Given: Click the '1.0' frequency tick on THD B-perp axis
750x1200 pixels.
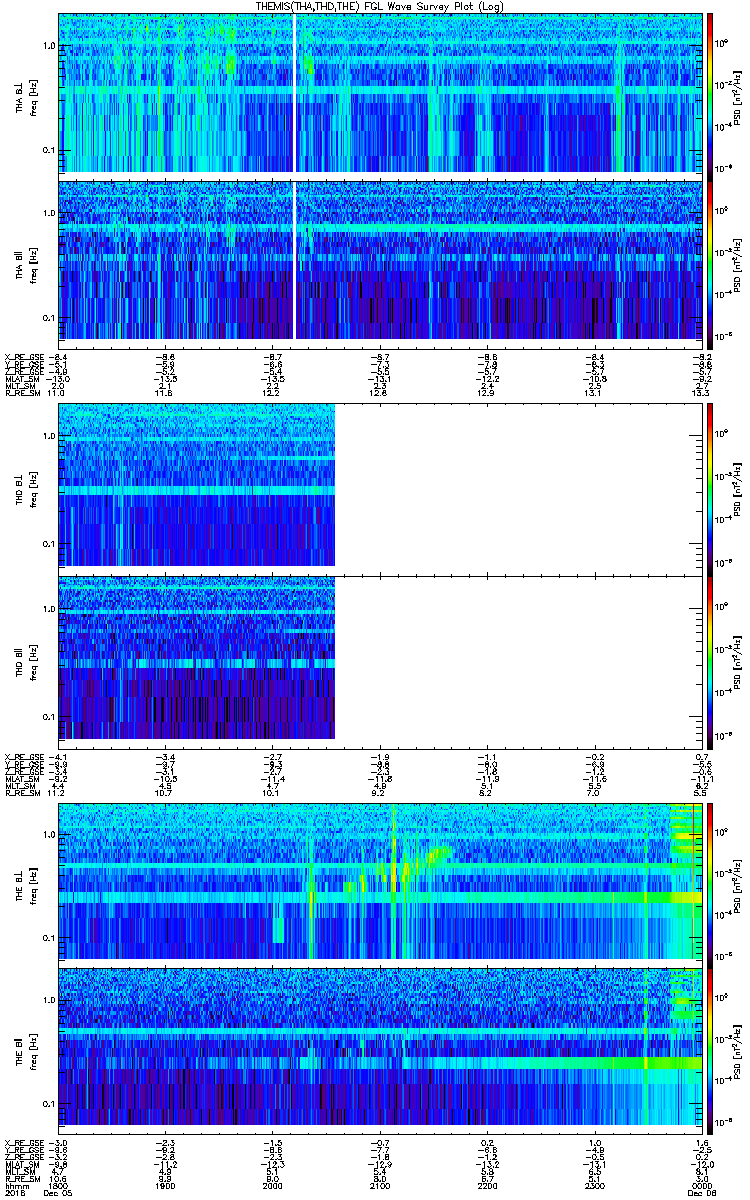Looking at the screenshot, I should coord(49,437).
